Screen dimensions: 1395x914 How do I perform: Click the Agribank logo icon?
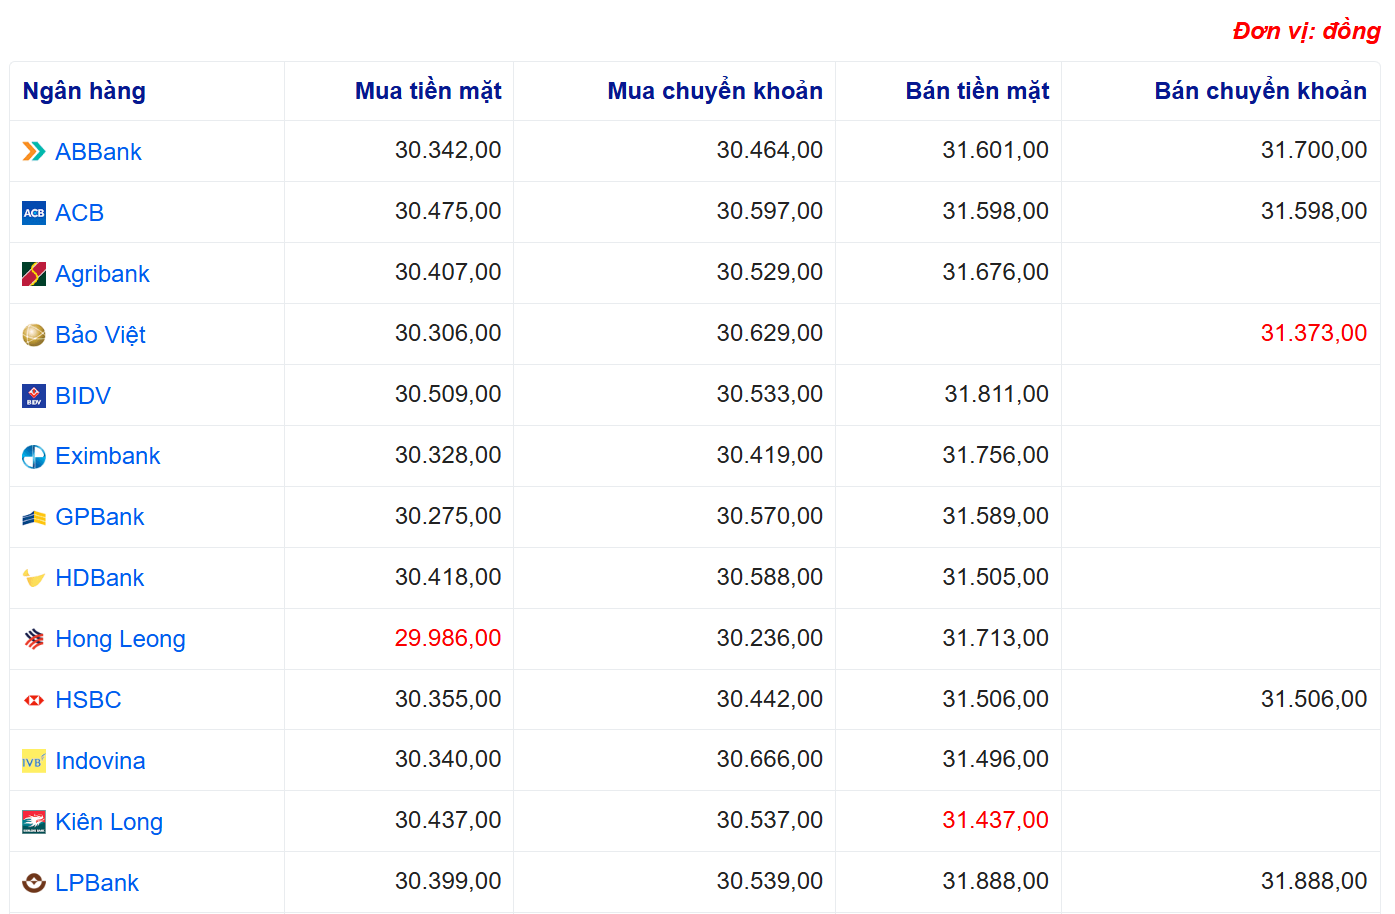coord(34,274)
